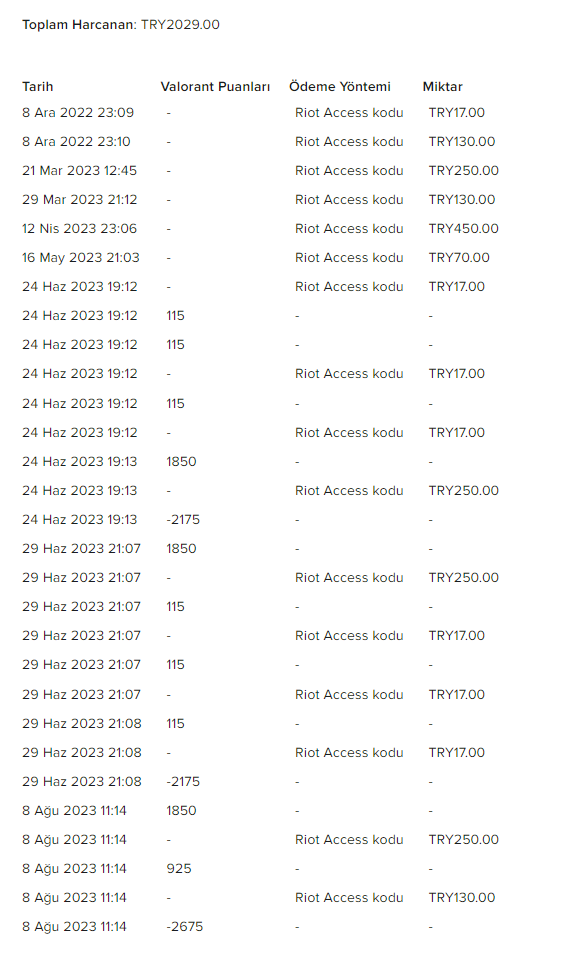Image resolution: width=561 pixels, height=954 pixels.
Task: Click the Miktar column header
Action: pyautogui.click(x=442, y=86)
